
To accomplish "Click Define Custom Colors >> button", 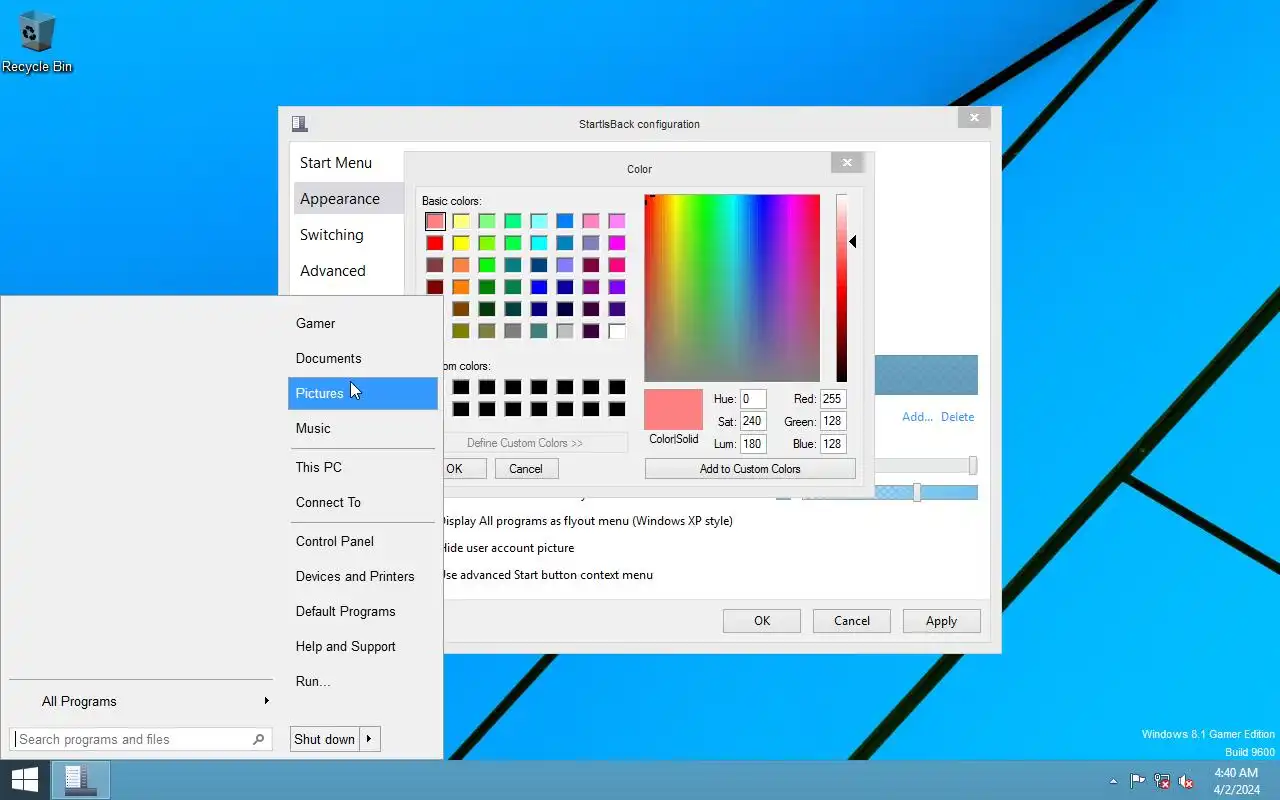I will pos(535,443).
